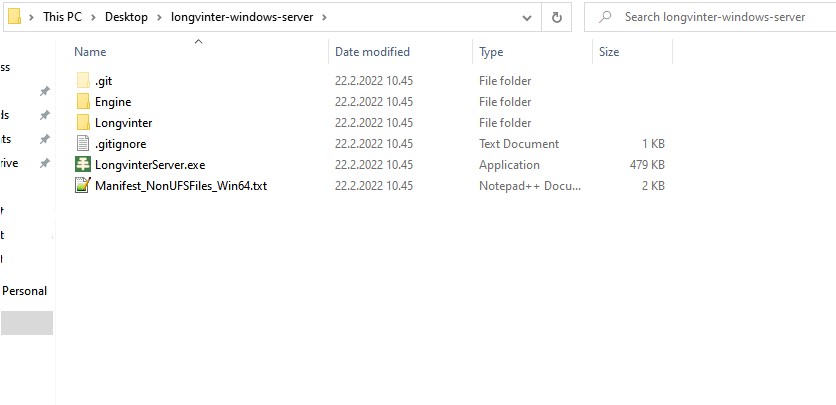The height and width of the screenshot is (405, 836).
Task: Click the search magnifier icon
Action: 604,17
